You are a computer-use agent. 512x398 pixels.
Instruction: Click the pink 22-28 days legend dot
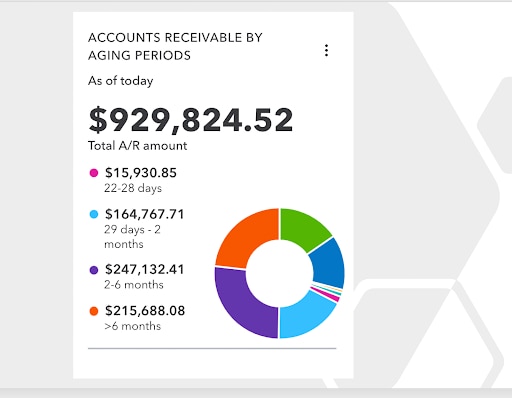point(94,173)
